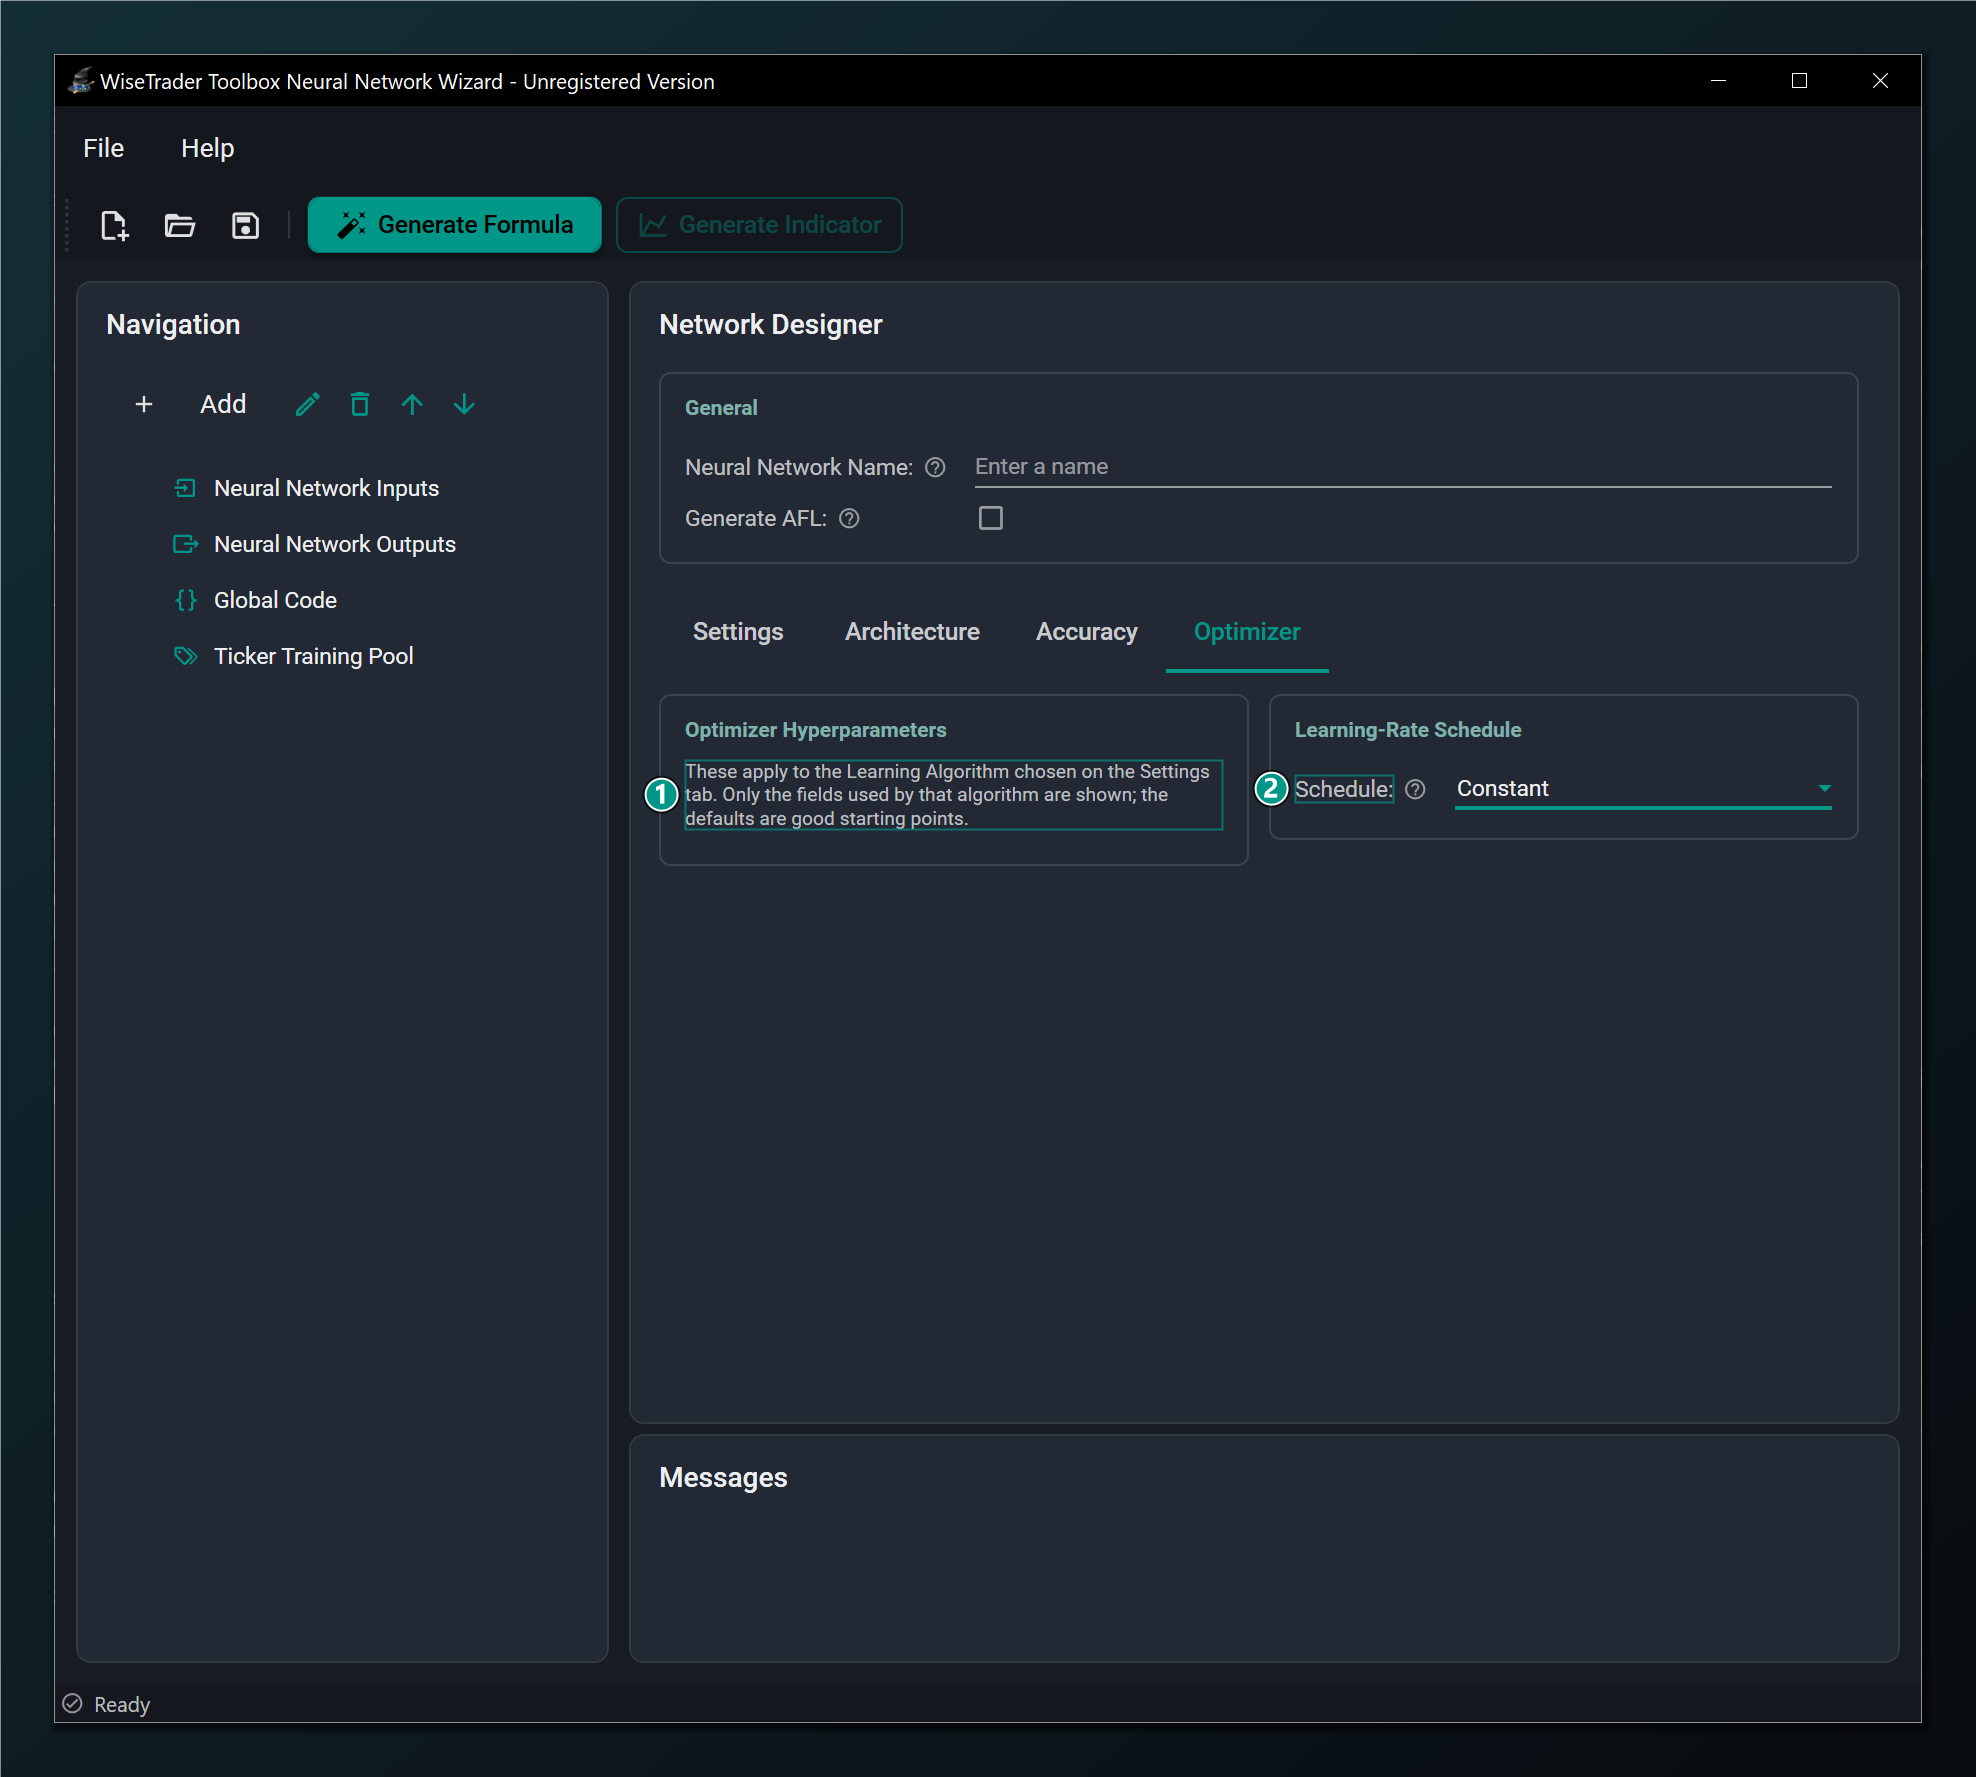Screen dimensions: 1976x1777
Task: Click the Global Code braces icon
Action: click(x=185, y=600)
